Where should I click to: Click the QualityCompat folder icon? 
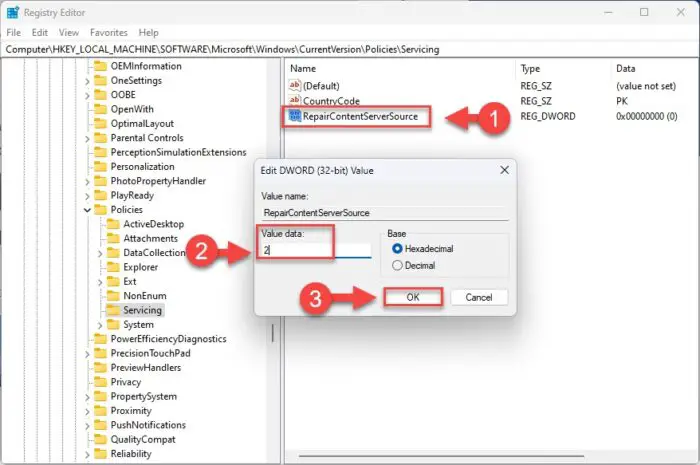pos(100,439)
